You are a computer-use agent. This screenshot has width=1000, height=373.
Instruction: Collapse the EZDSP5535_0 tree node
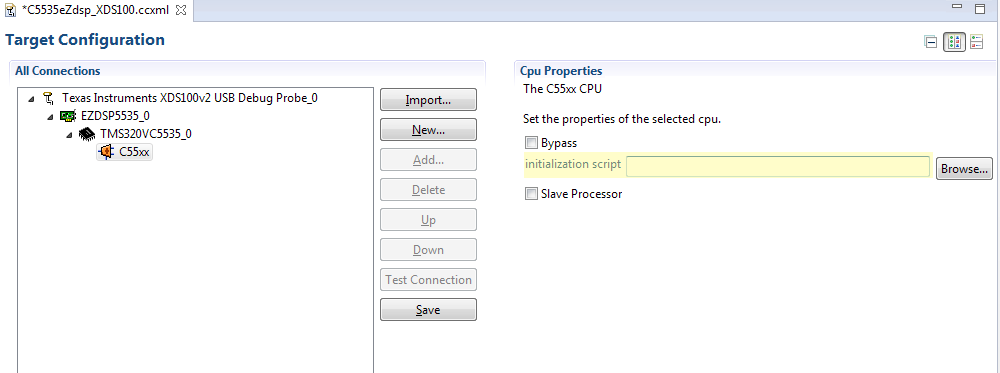tap(51, 117)
